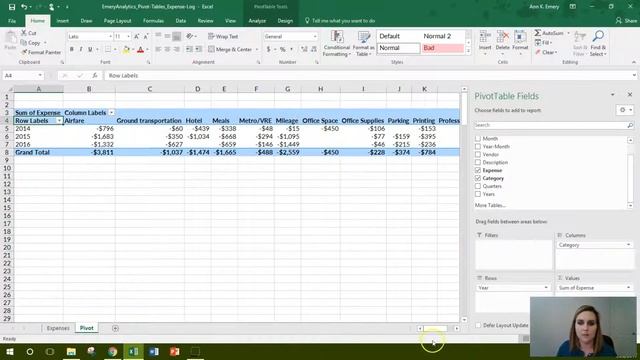Expand Category field dropdown in Columns area

pyautogui.click(x=628, y=245)
